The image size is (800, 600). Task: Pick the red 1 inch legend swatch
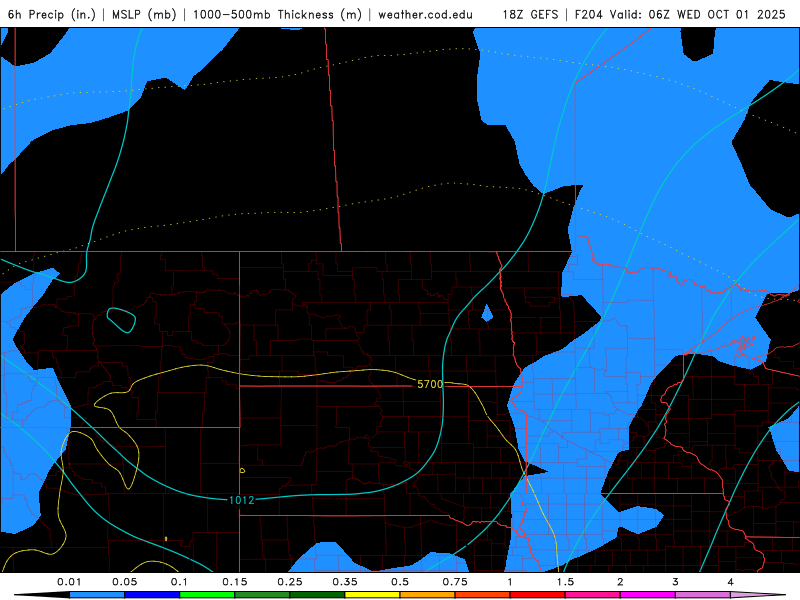(538, 595)
